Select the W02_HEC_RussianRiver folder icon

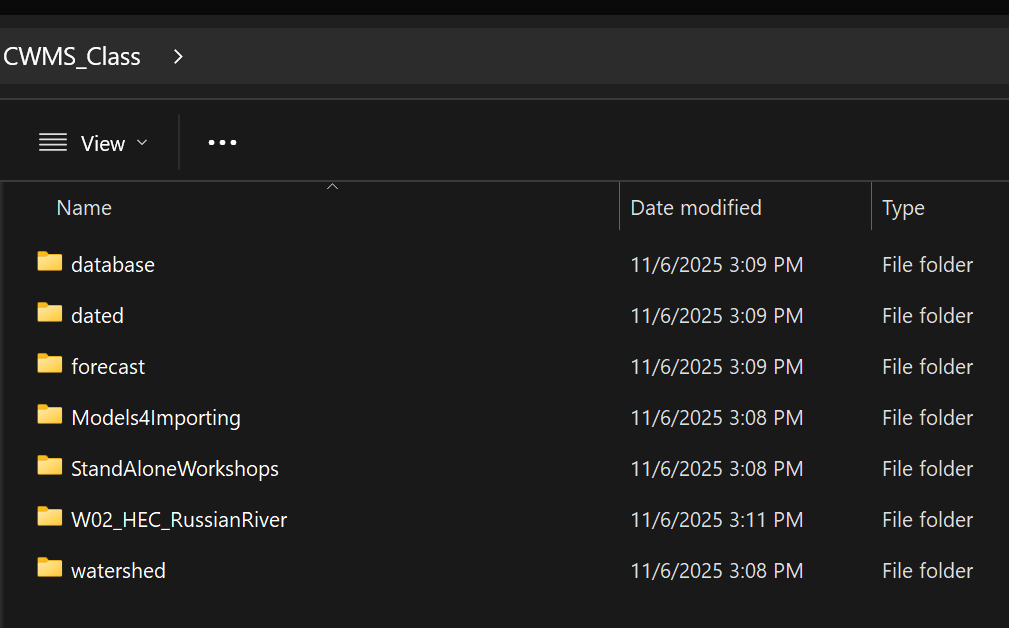50,517
